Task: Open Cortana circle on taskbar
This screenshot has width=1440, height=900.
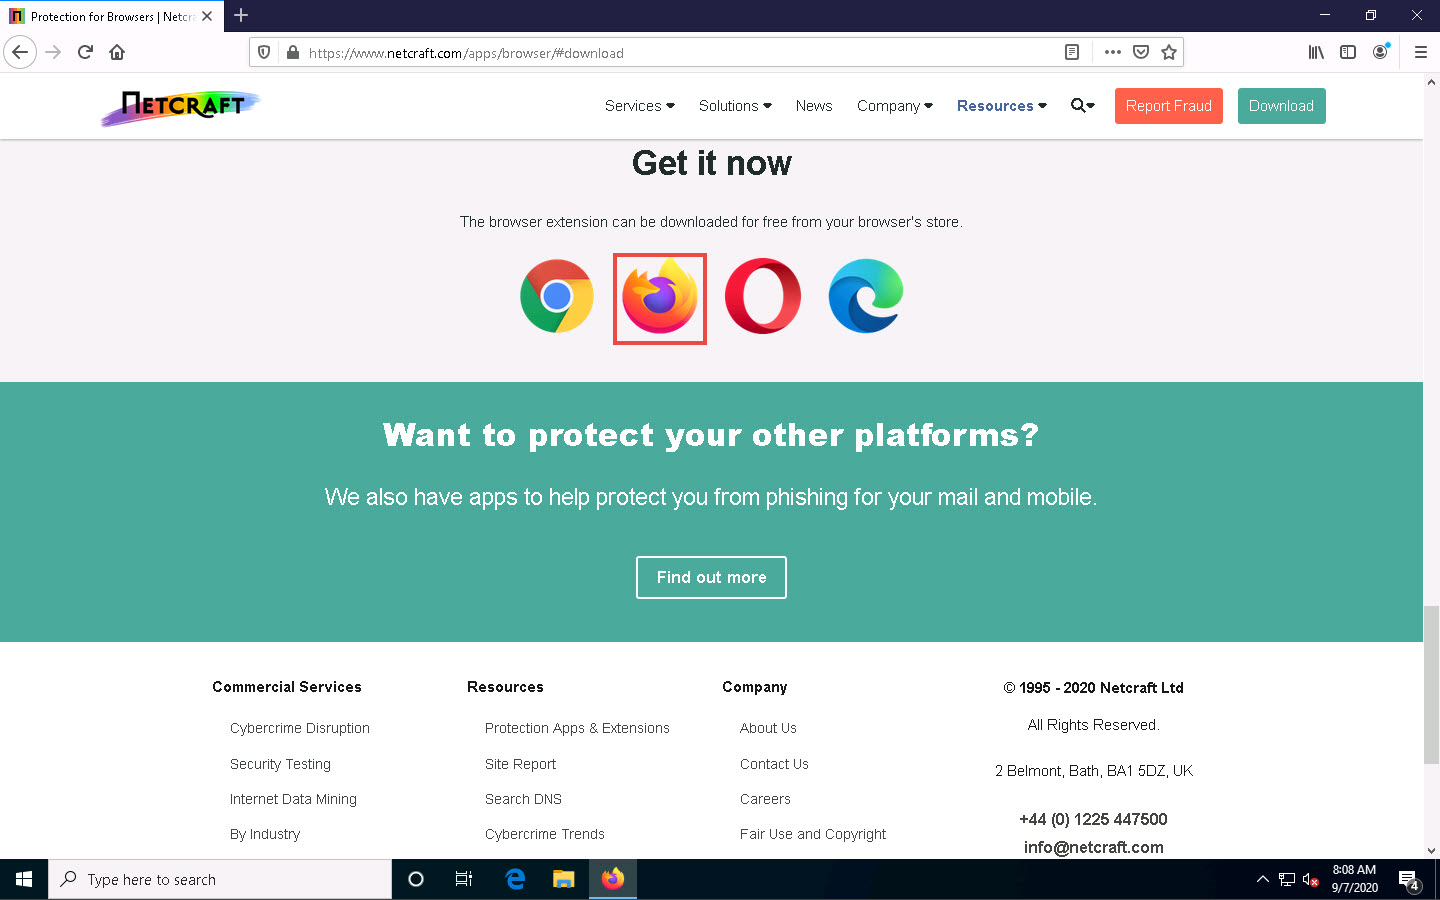Action: pos(416,879)
